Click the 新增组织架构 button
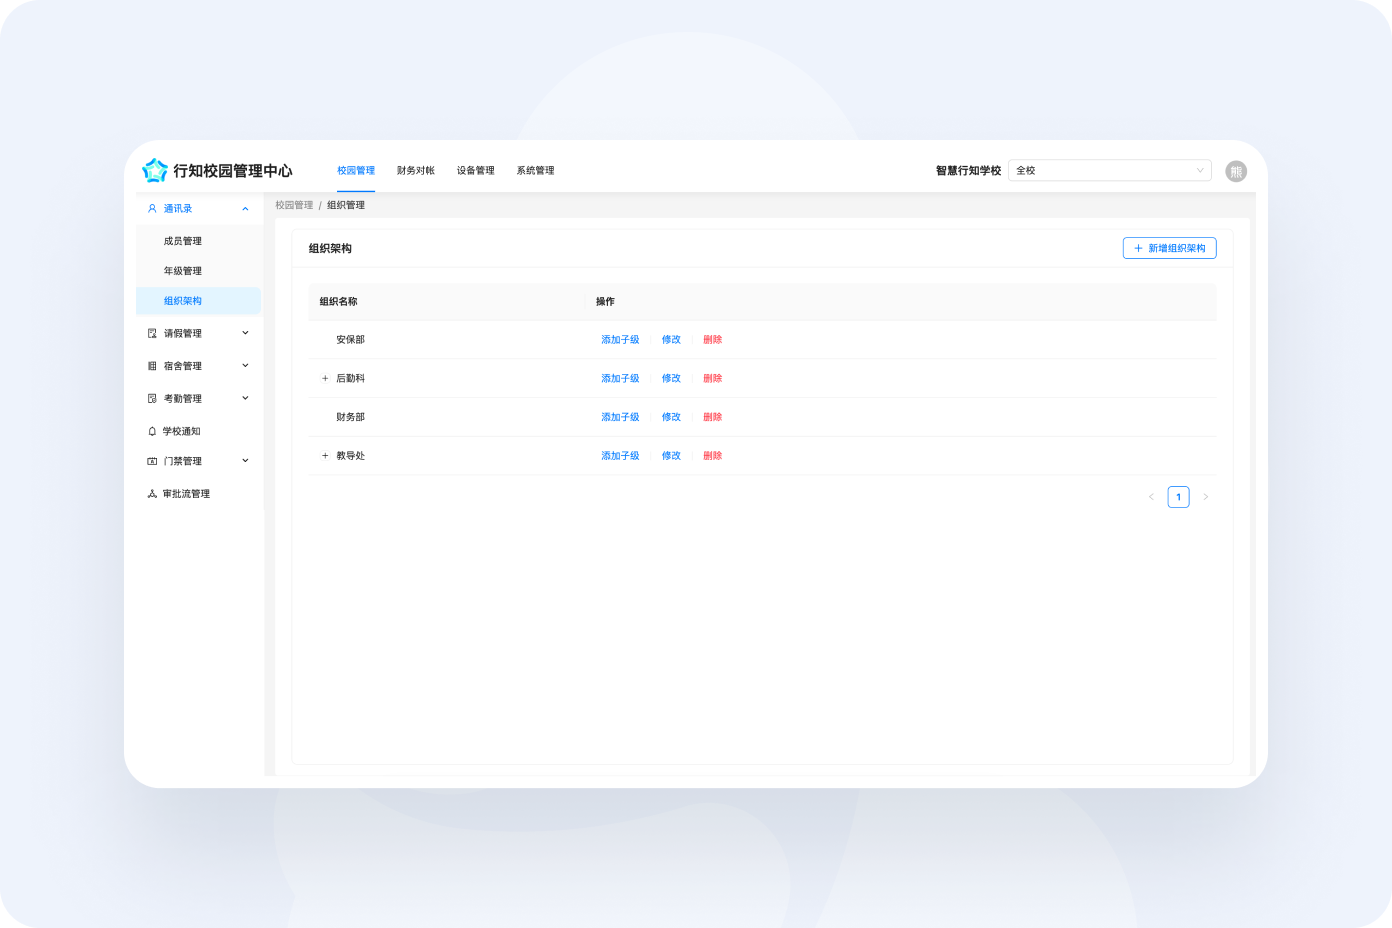This screenshot has width=1392, height=928. coord(1169,247)
